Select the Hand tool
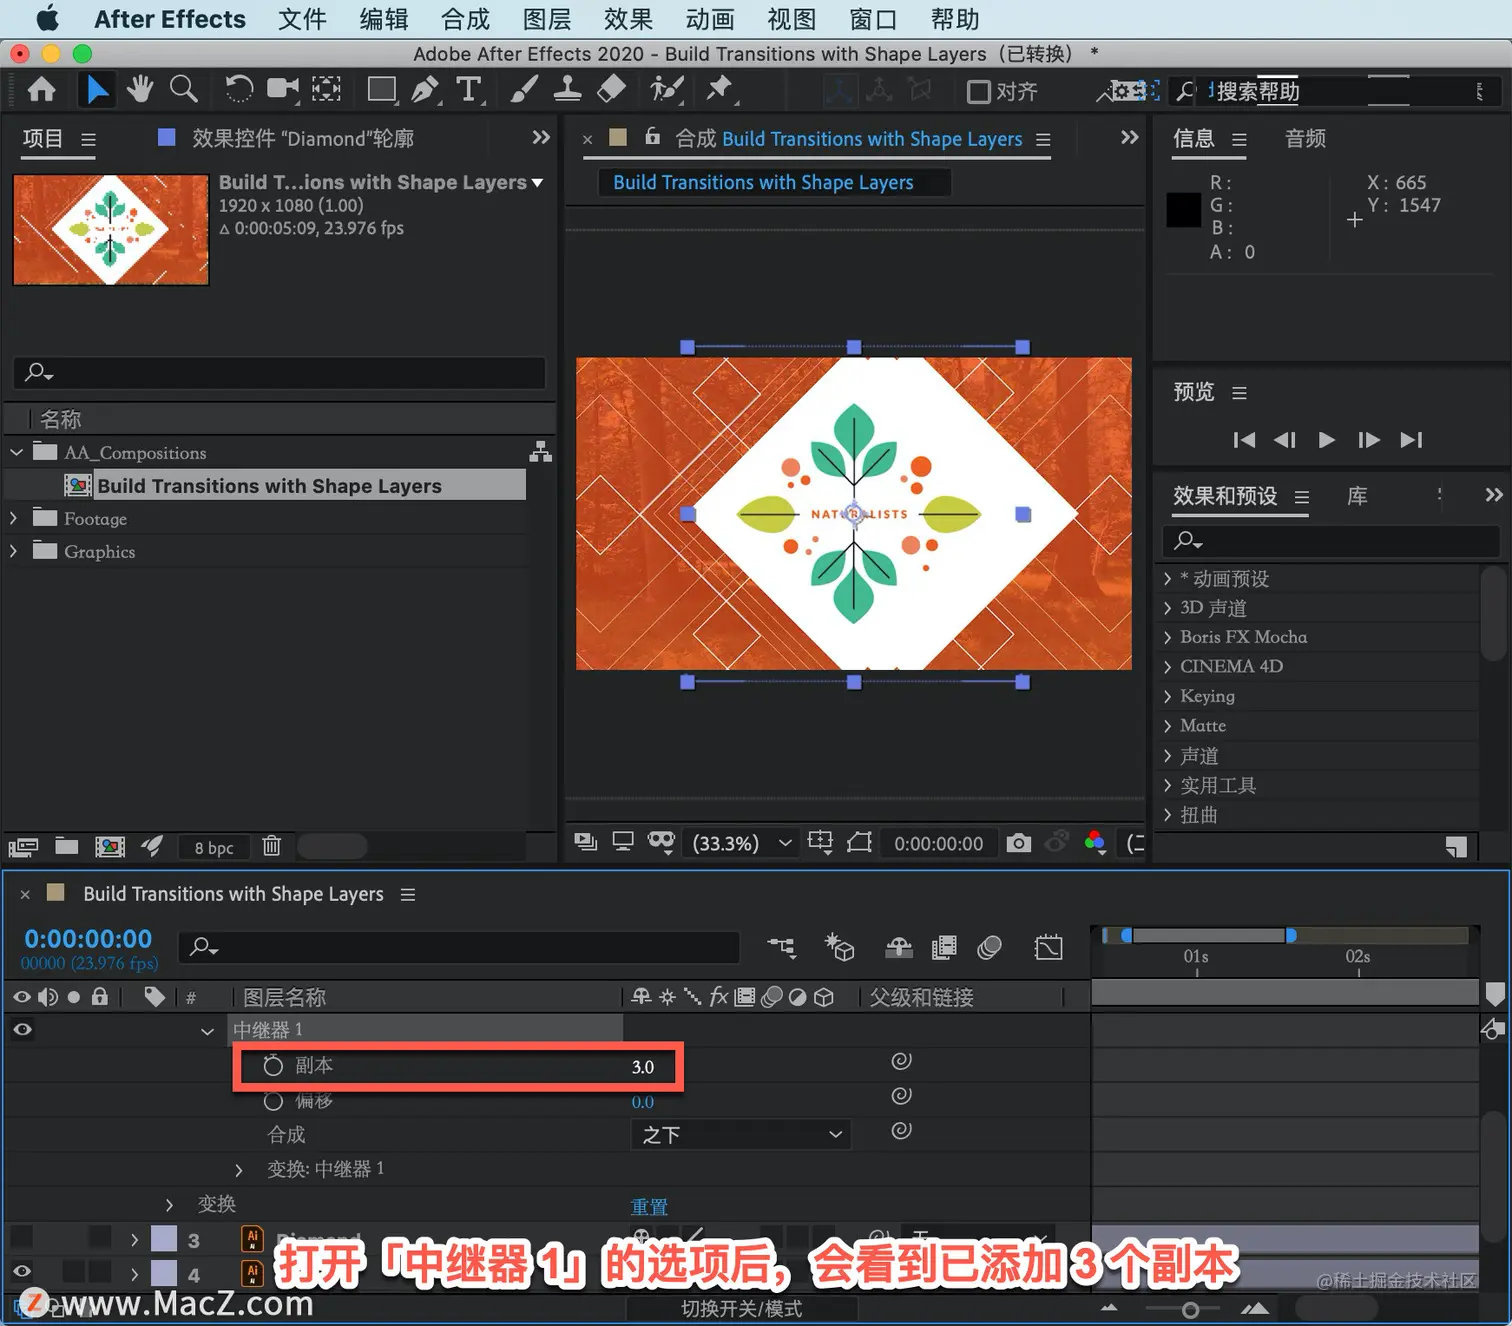The height and width of the screenshot is (1326, 1512). point(140,90)
